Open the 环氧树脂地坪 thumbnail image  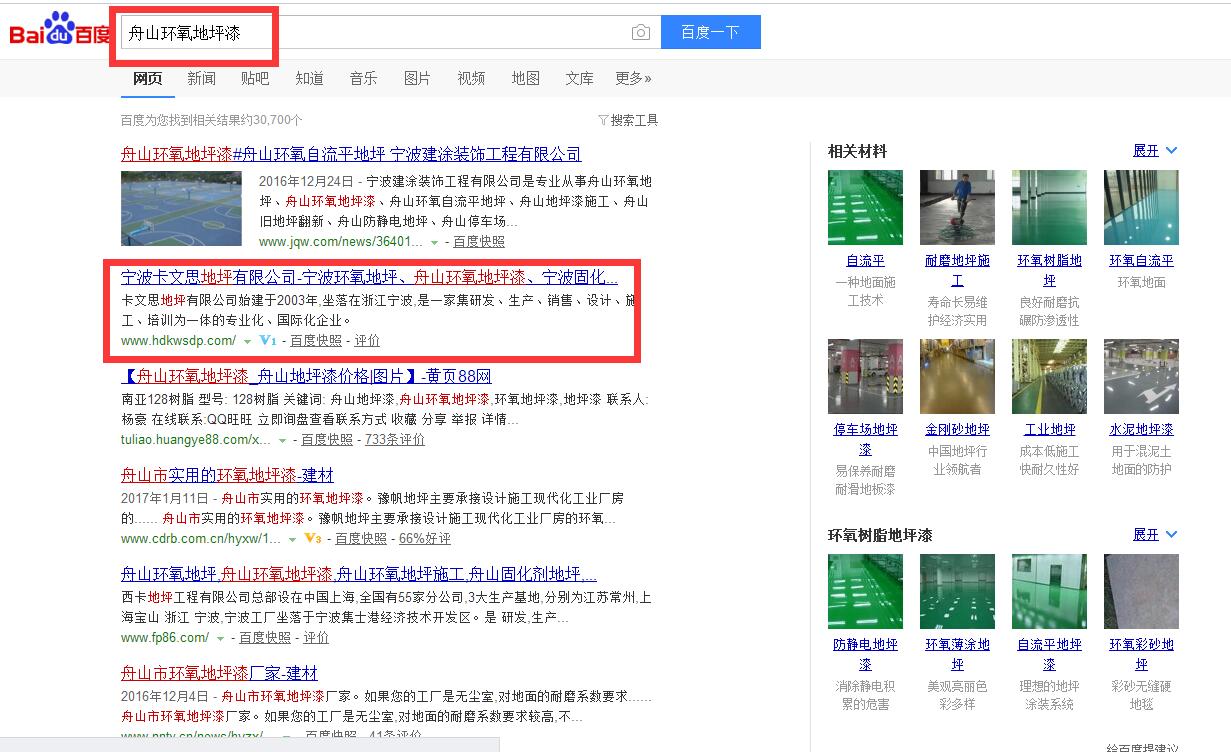tap(1049, 207)
